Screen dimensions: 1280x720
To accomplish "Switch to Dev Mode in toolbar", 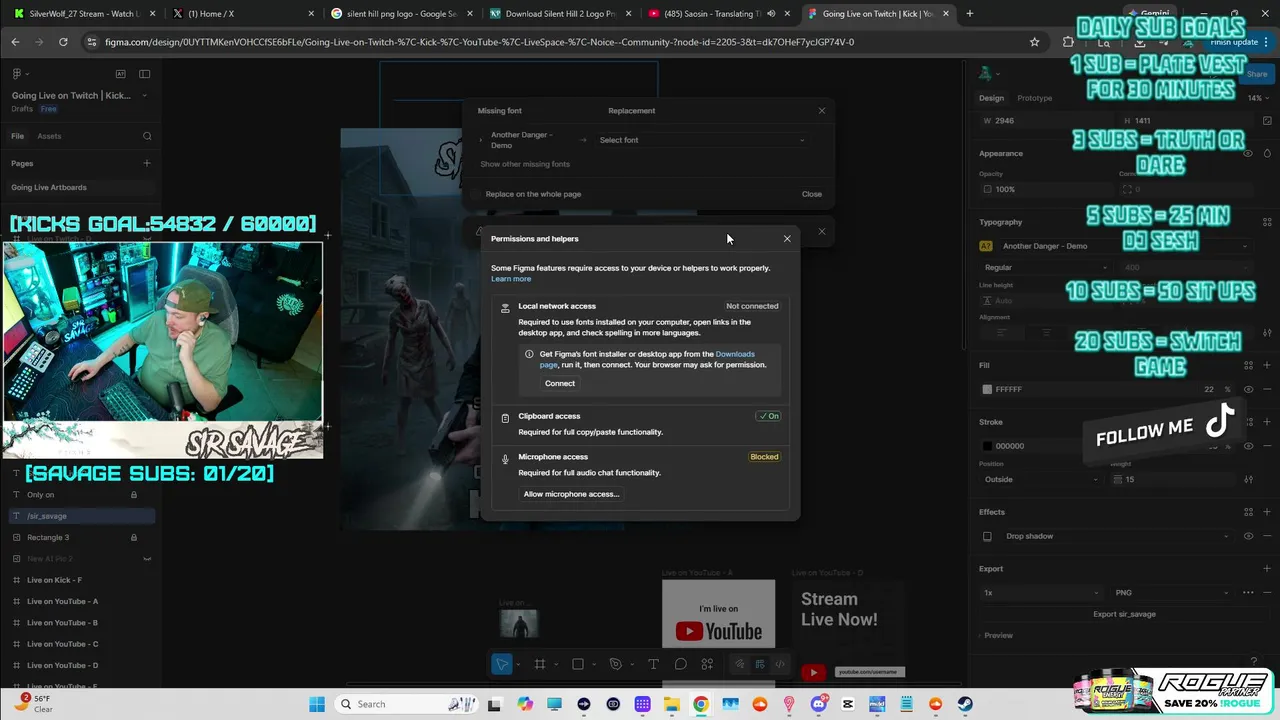I will (x=780, y=664).
